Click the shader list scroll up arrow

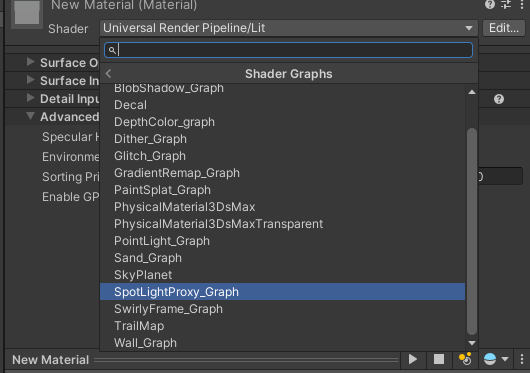pos(472,92)
